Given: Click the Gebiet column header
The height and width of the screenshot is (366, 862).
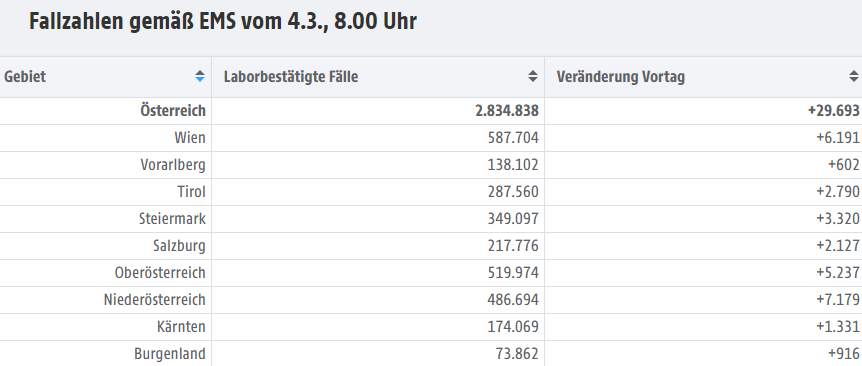Looking at the screenshot, I should point(105,77).
